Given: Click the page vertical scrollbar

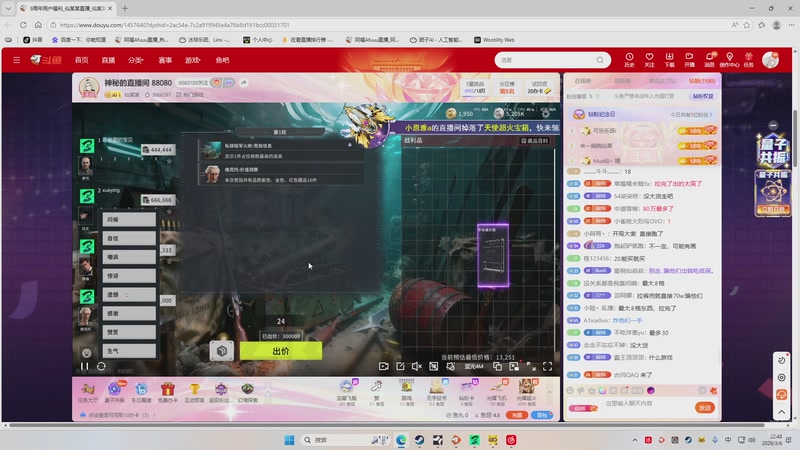Looking at the screenshot, I should [796, 138].
